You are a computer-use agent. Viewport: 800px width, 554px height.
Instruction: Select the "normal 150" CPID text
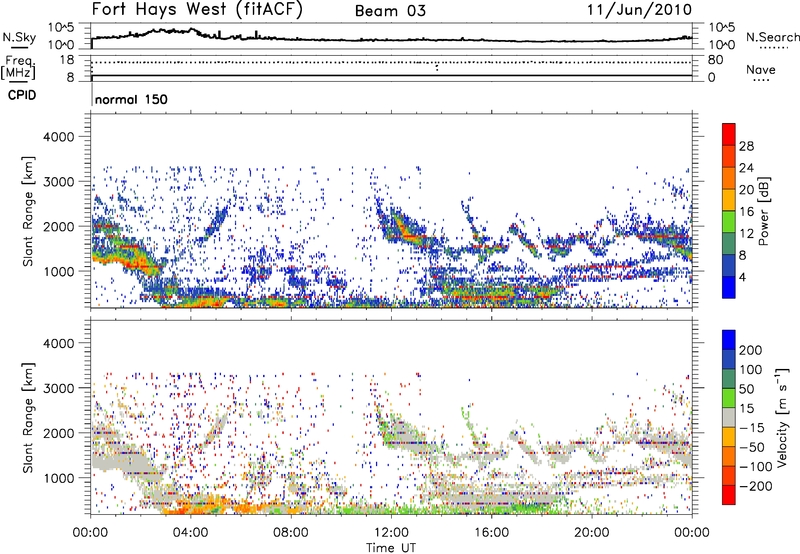(x=131, y=99)
